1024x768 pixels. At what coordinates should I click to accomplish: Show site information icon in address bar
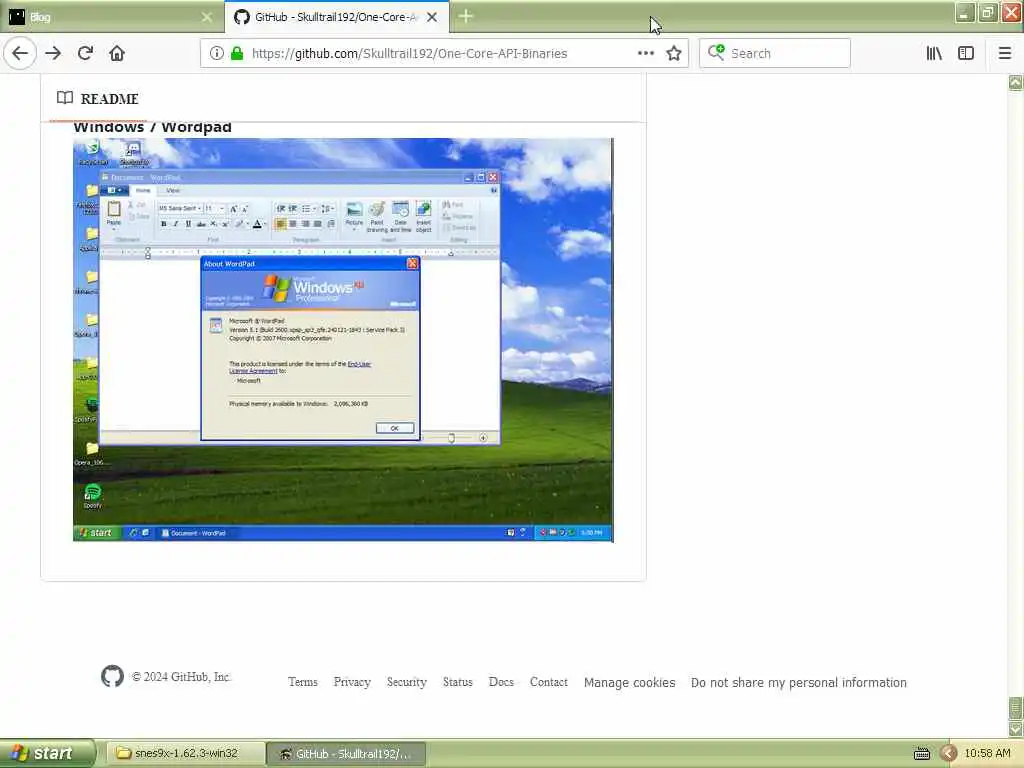(x=216, y=54)
